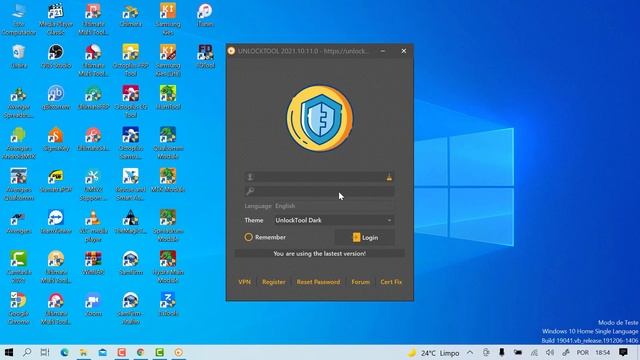Viewport: 640px width, 360px height.
Task: Open qBittorrent desktop shortcut
Action: coord(56,98)
